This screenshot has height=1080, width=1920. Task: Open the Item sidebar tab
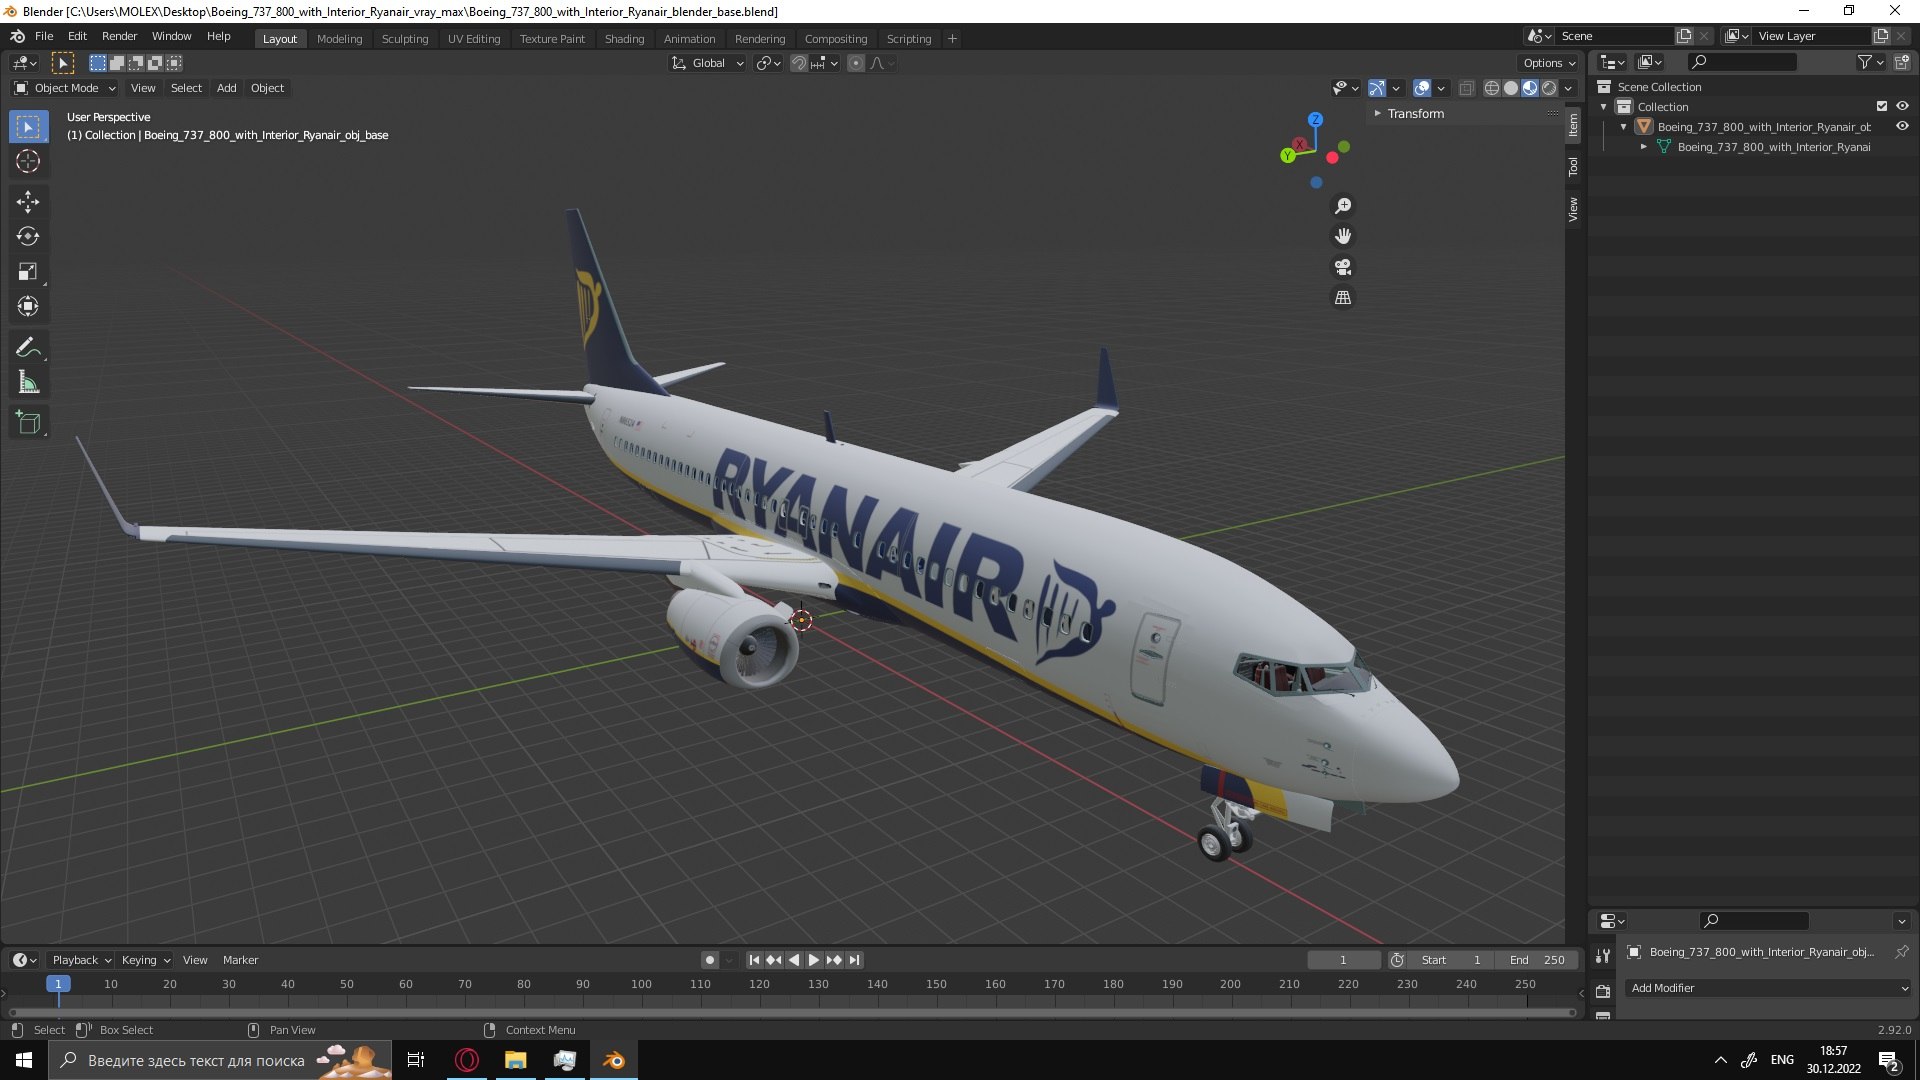pyautogui.click(x=1573, y=125)
